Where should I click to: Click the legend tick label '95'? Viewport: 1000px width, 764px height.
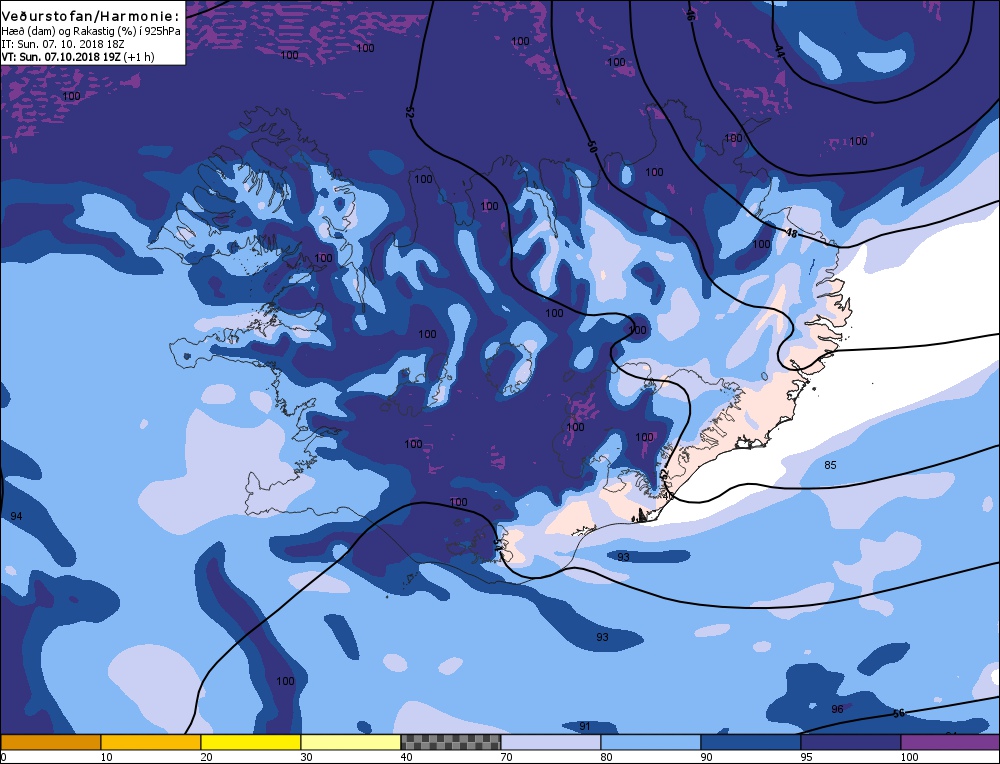(x=806, y=757)
